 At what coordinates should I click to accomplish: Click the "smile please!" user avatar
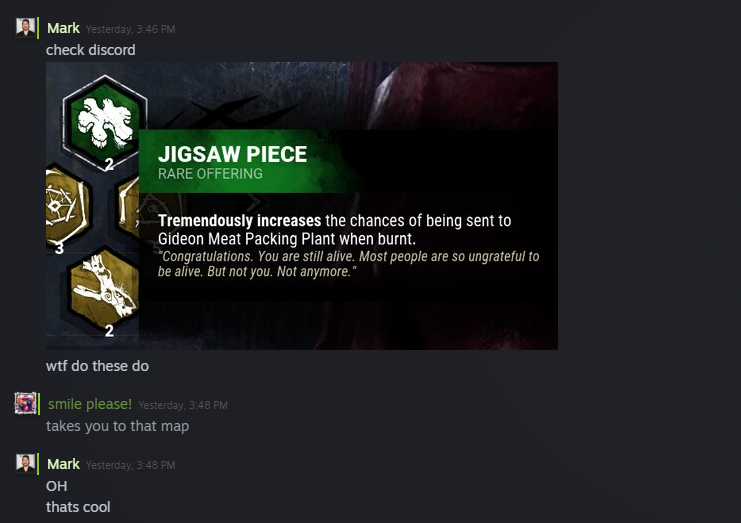point(25,403)
